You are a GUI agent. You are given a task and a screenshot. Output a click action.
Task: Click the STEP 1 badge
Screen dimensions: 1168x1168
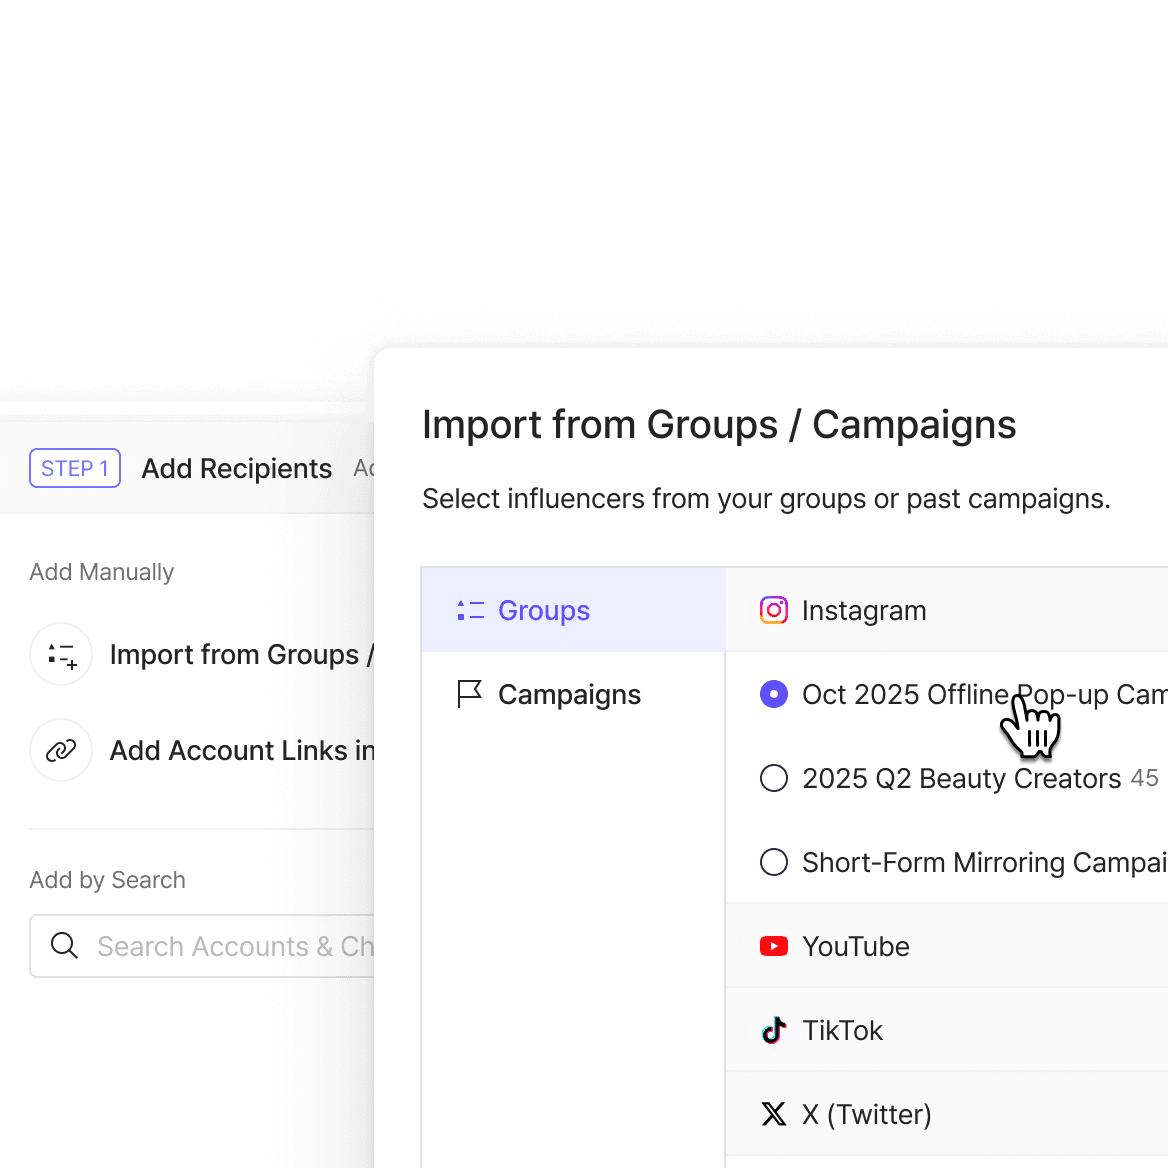point(74,468)
